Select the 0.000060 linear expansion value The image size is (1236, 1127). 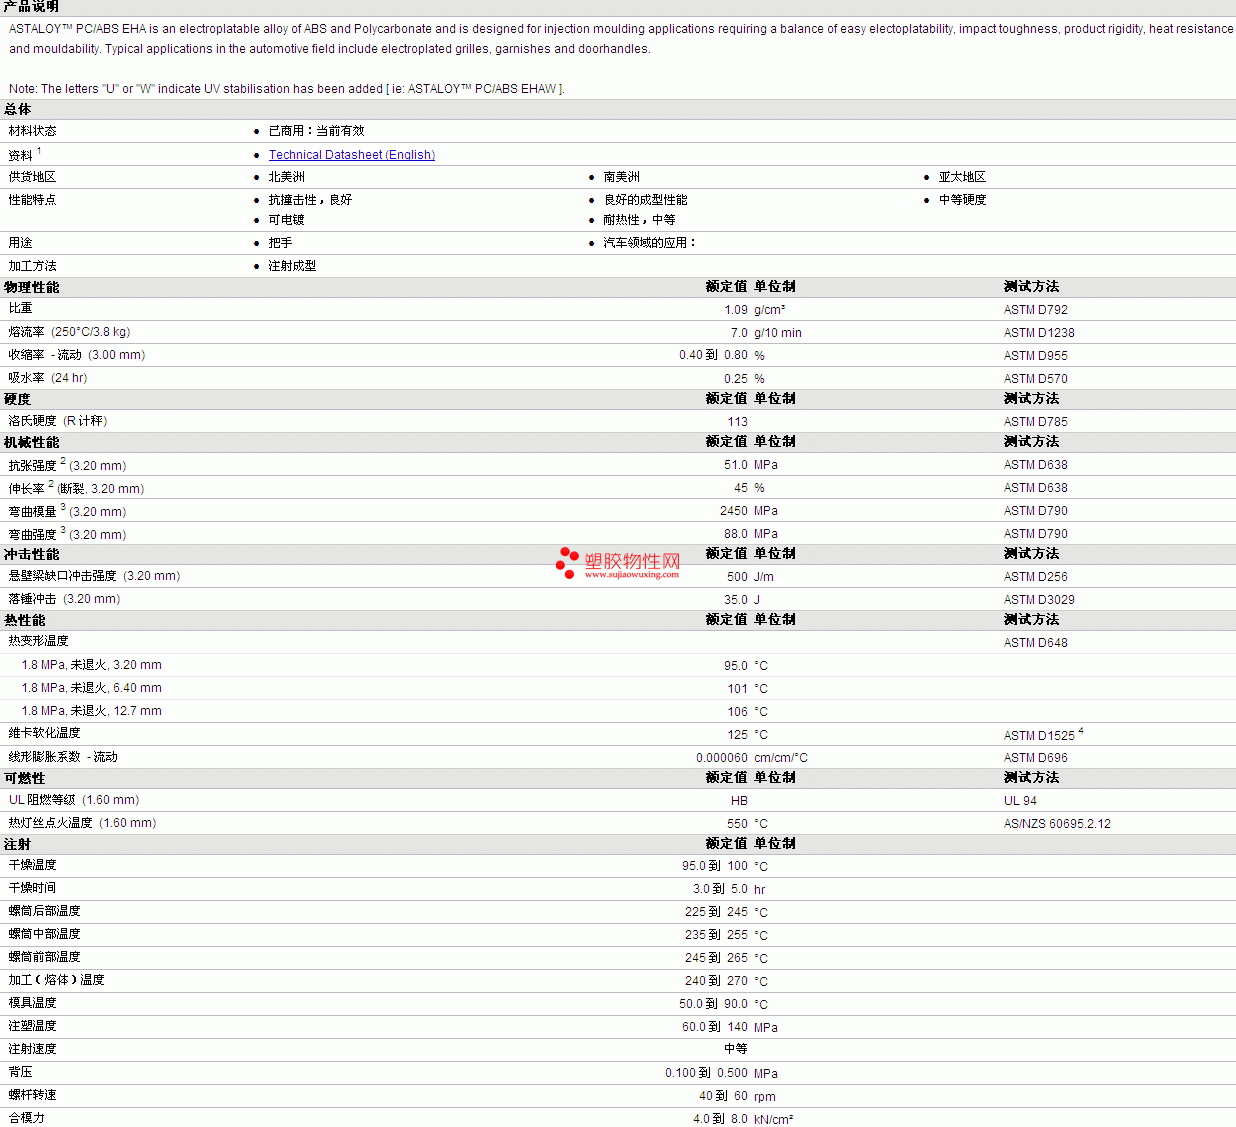point(722,758)
